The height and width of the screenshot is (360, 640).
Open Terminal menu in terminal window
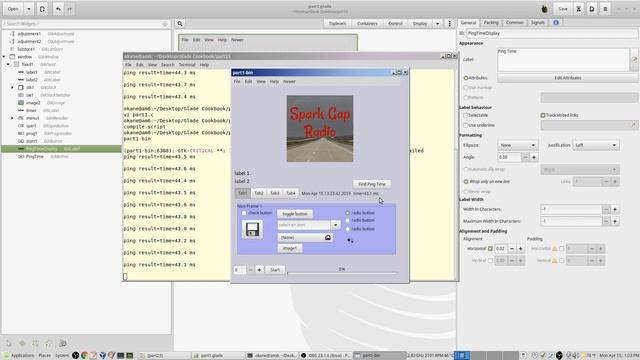187,65
